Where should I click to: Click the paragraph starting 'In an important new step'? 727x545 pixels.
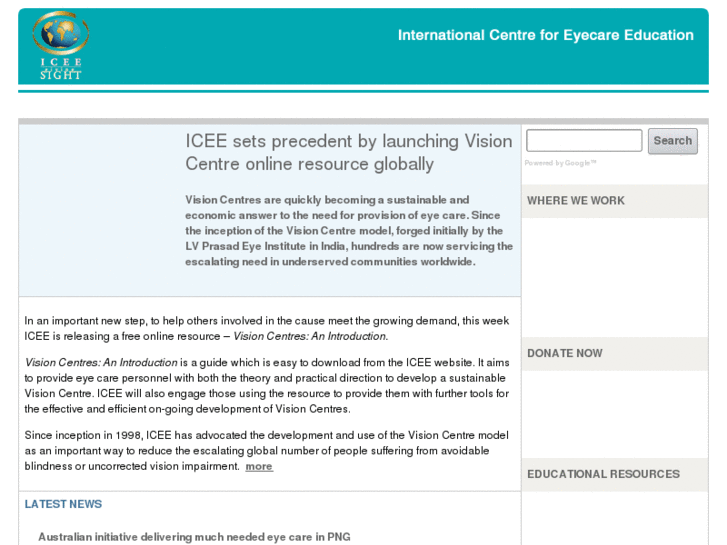pyautogui.click(x=267, y=328)
